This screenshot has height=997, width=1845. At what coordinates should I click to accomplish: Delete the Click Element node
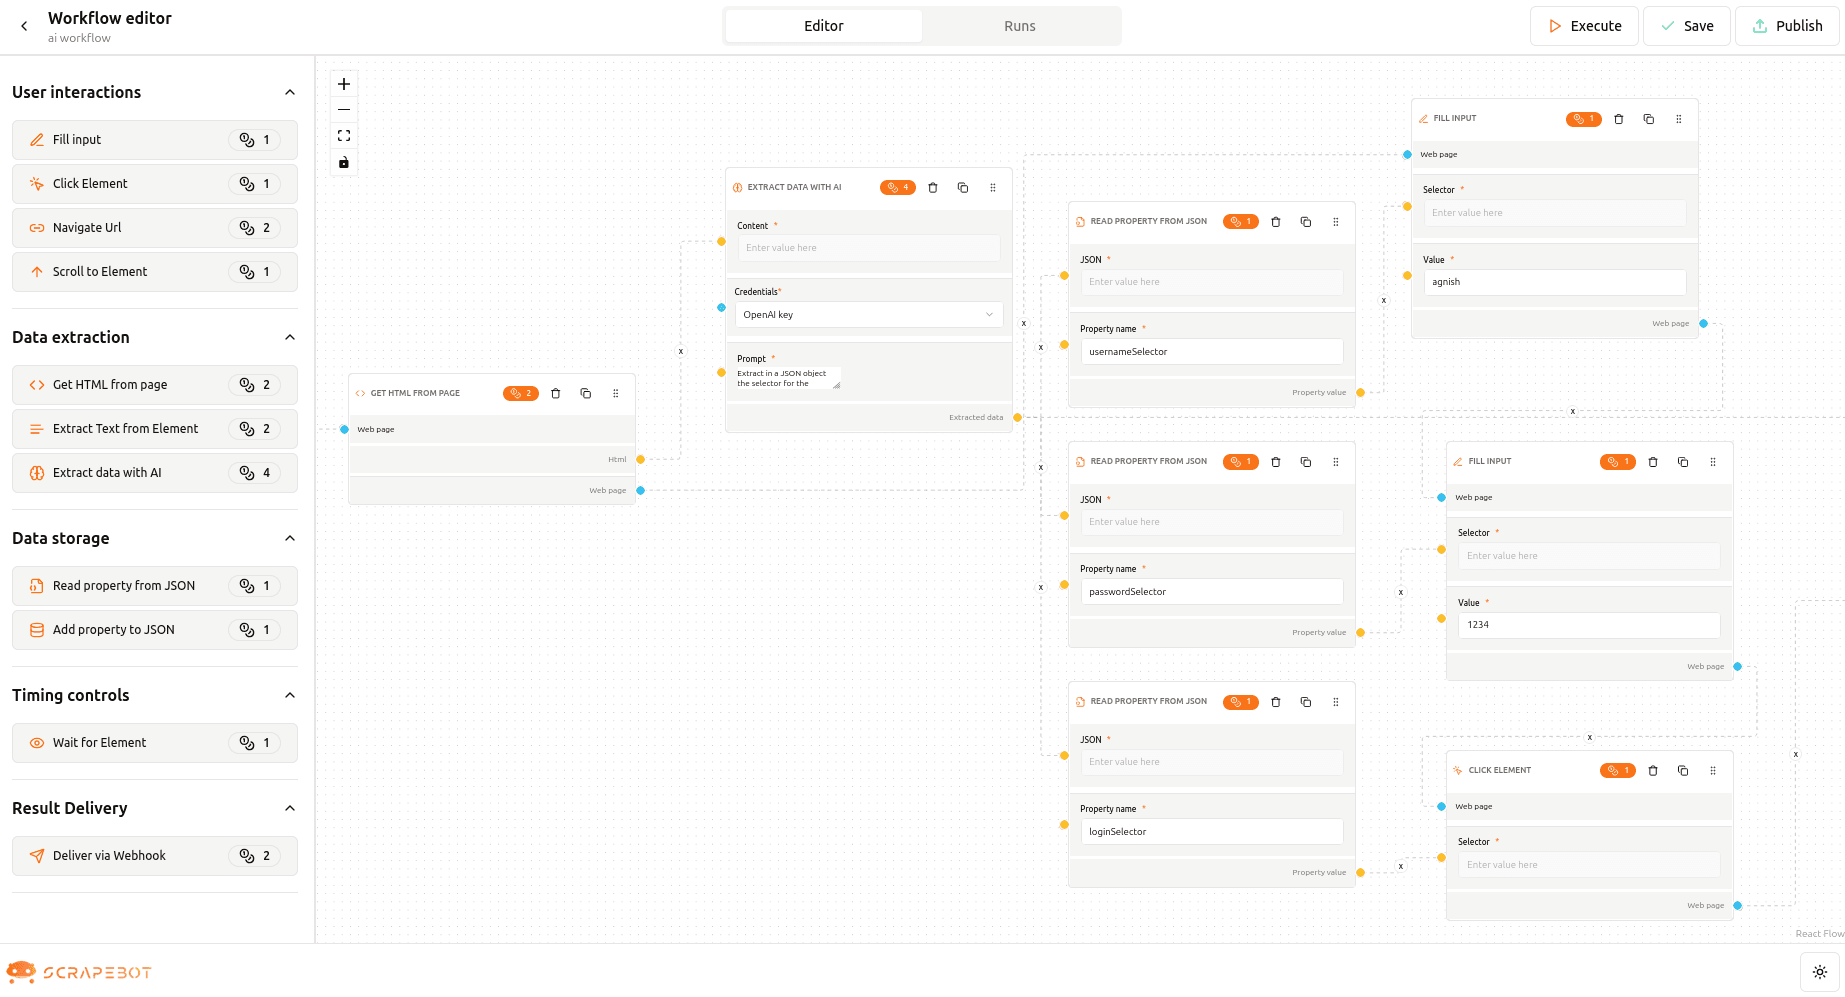pos(1653,771)
